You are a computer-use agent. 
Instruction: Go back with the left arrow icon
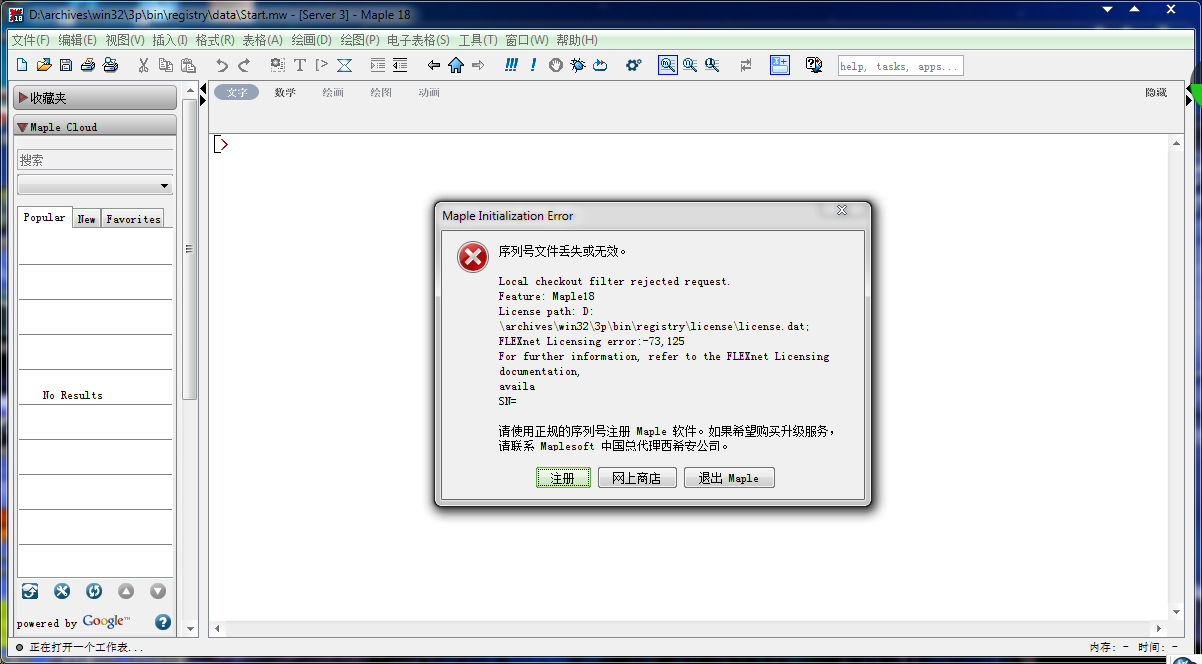tap(434, 66)
